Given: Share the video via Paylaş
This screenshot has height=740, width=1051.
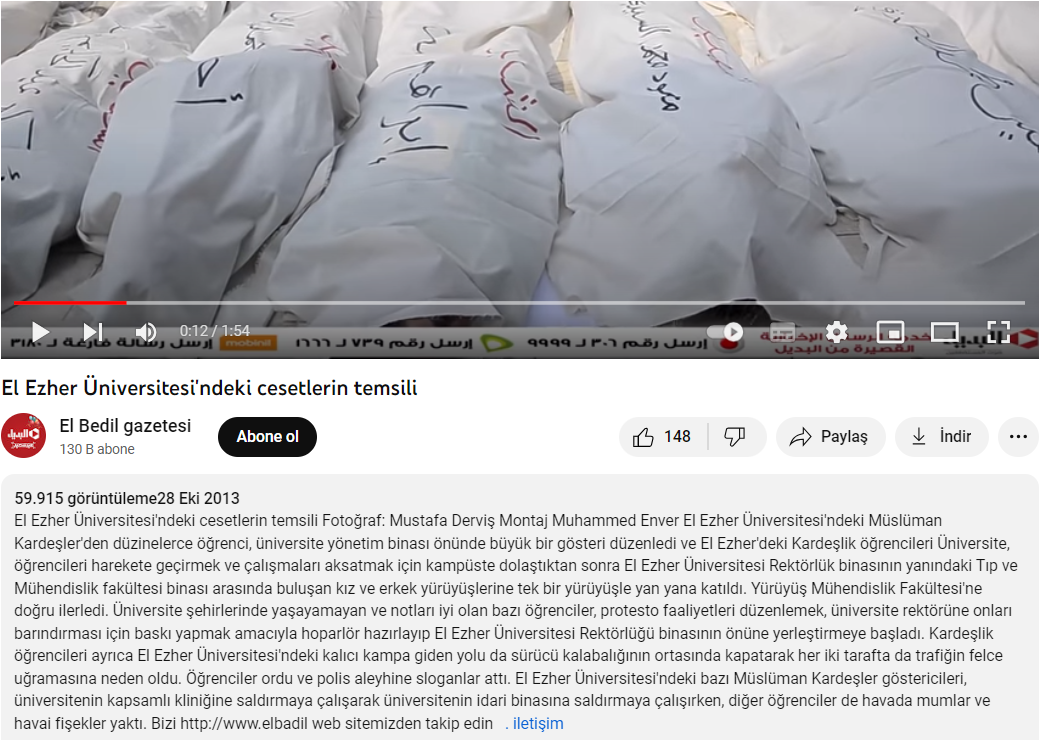Looking at the screenshot, I should coord(830,437).
